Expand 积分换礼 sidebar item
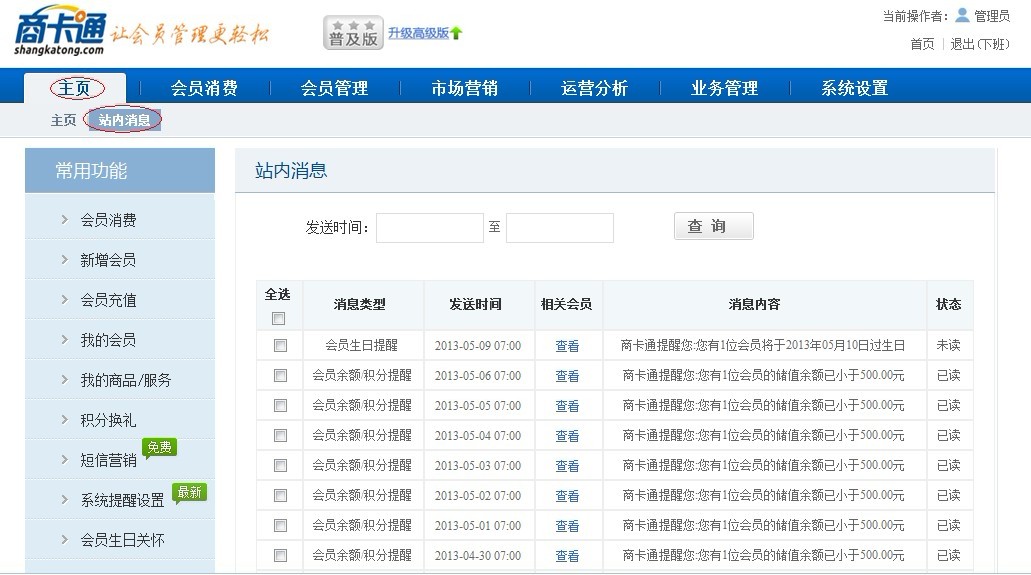This screenshot has width=1031, height=575. [108, 420]
